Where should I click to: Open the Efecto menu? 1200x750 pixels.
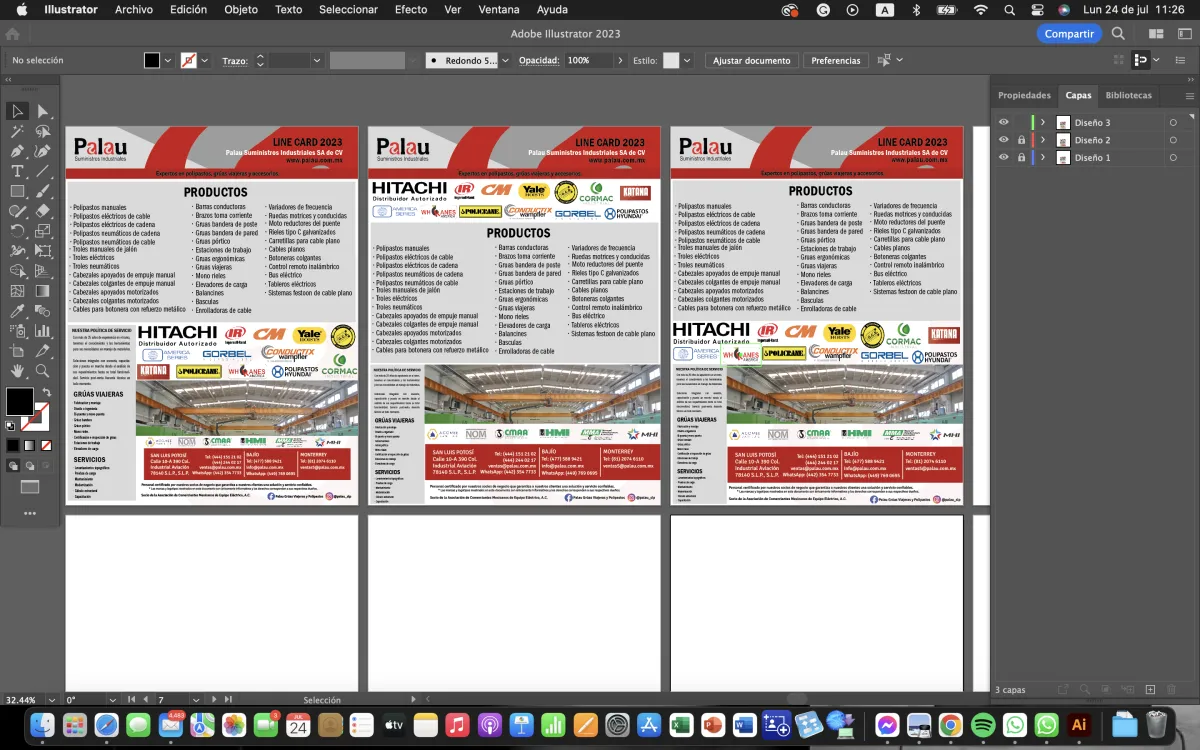(x=411, y=9)
